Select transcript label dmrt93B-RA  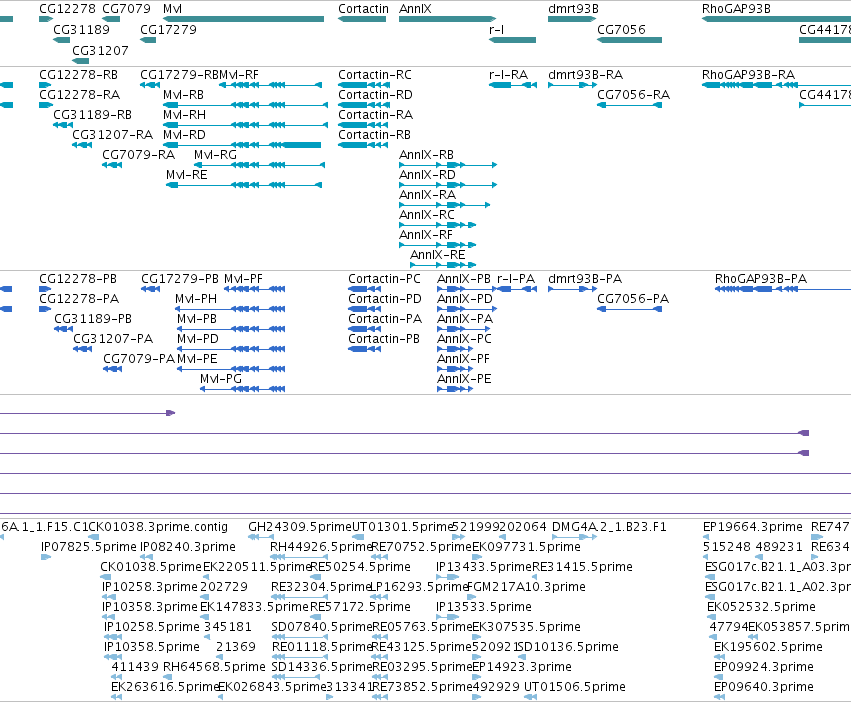pyautogui.click(x=586, y=74)
